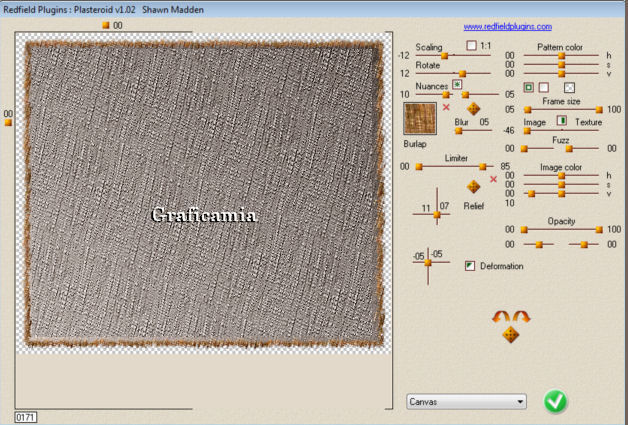Adjust Image color hue slider

562,175
